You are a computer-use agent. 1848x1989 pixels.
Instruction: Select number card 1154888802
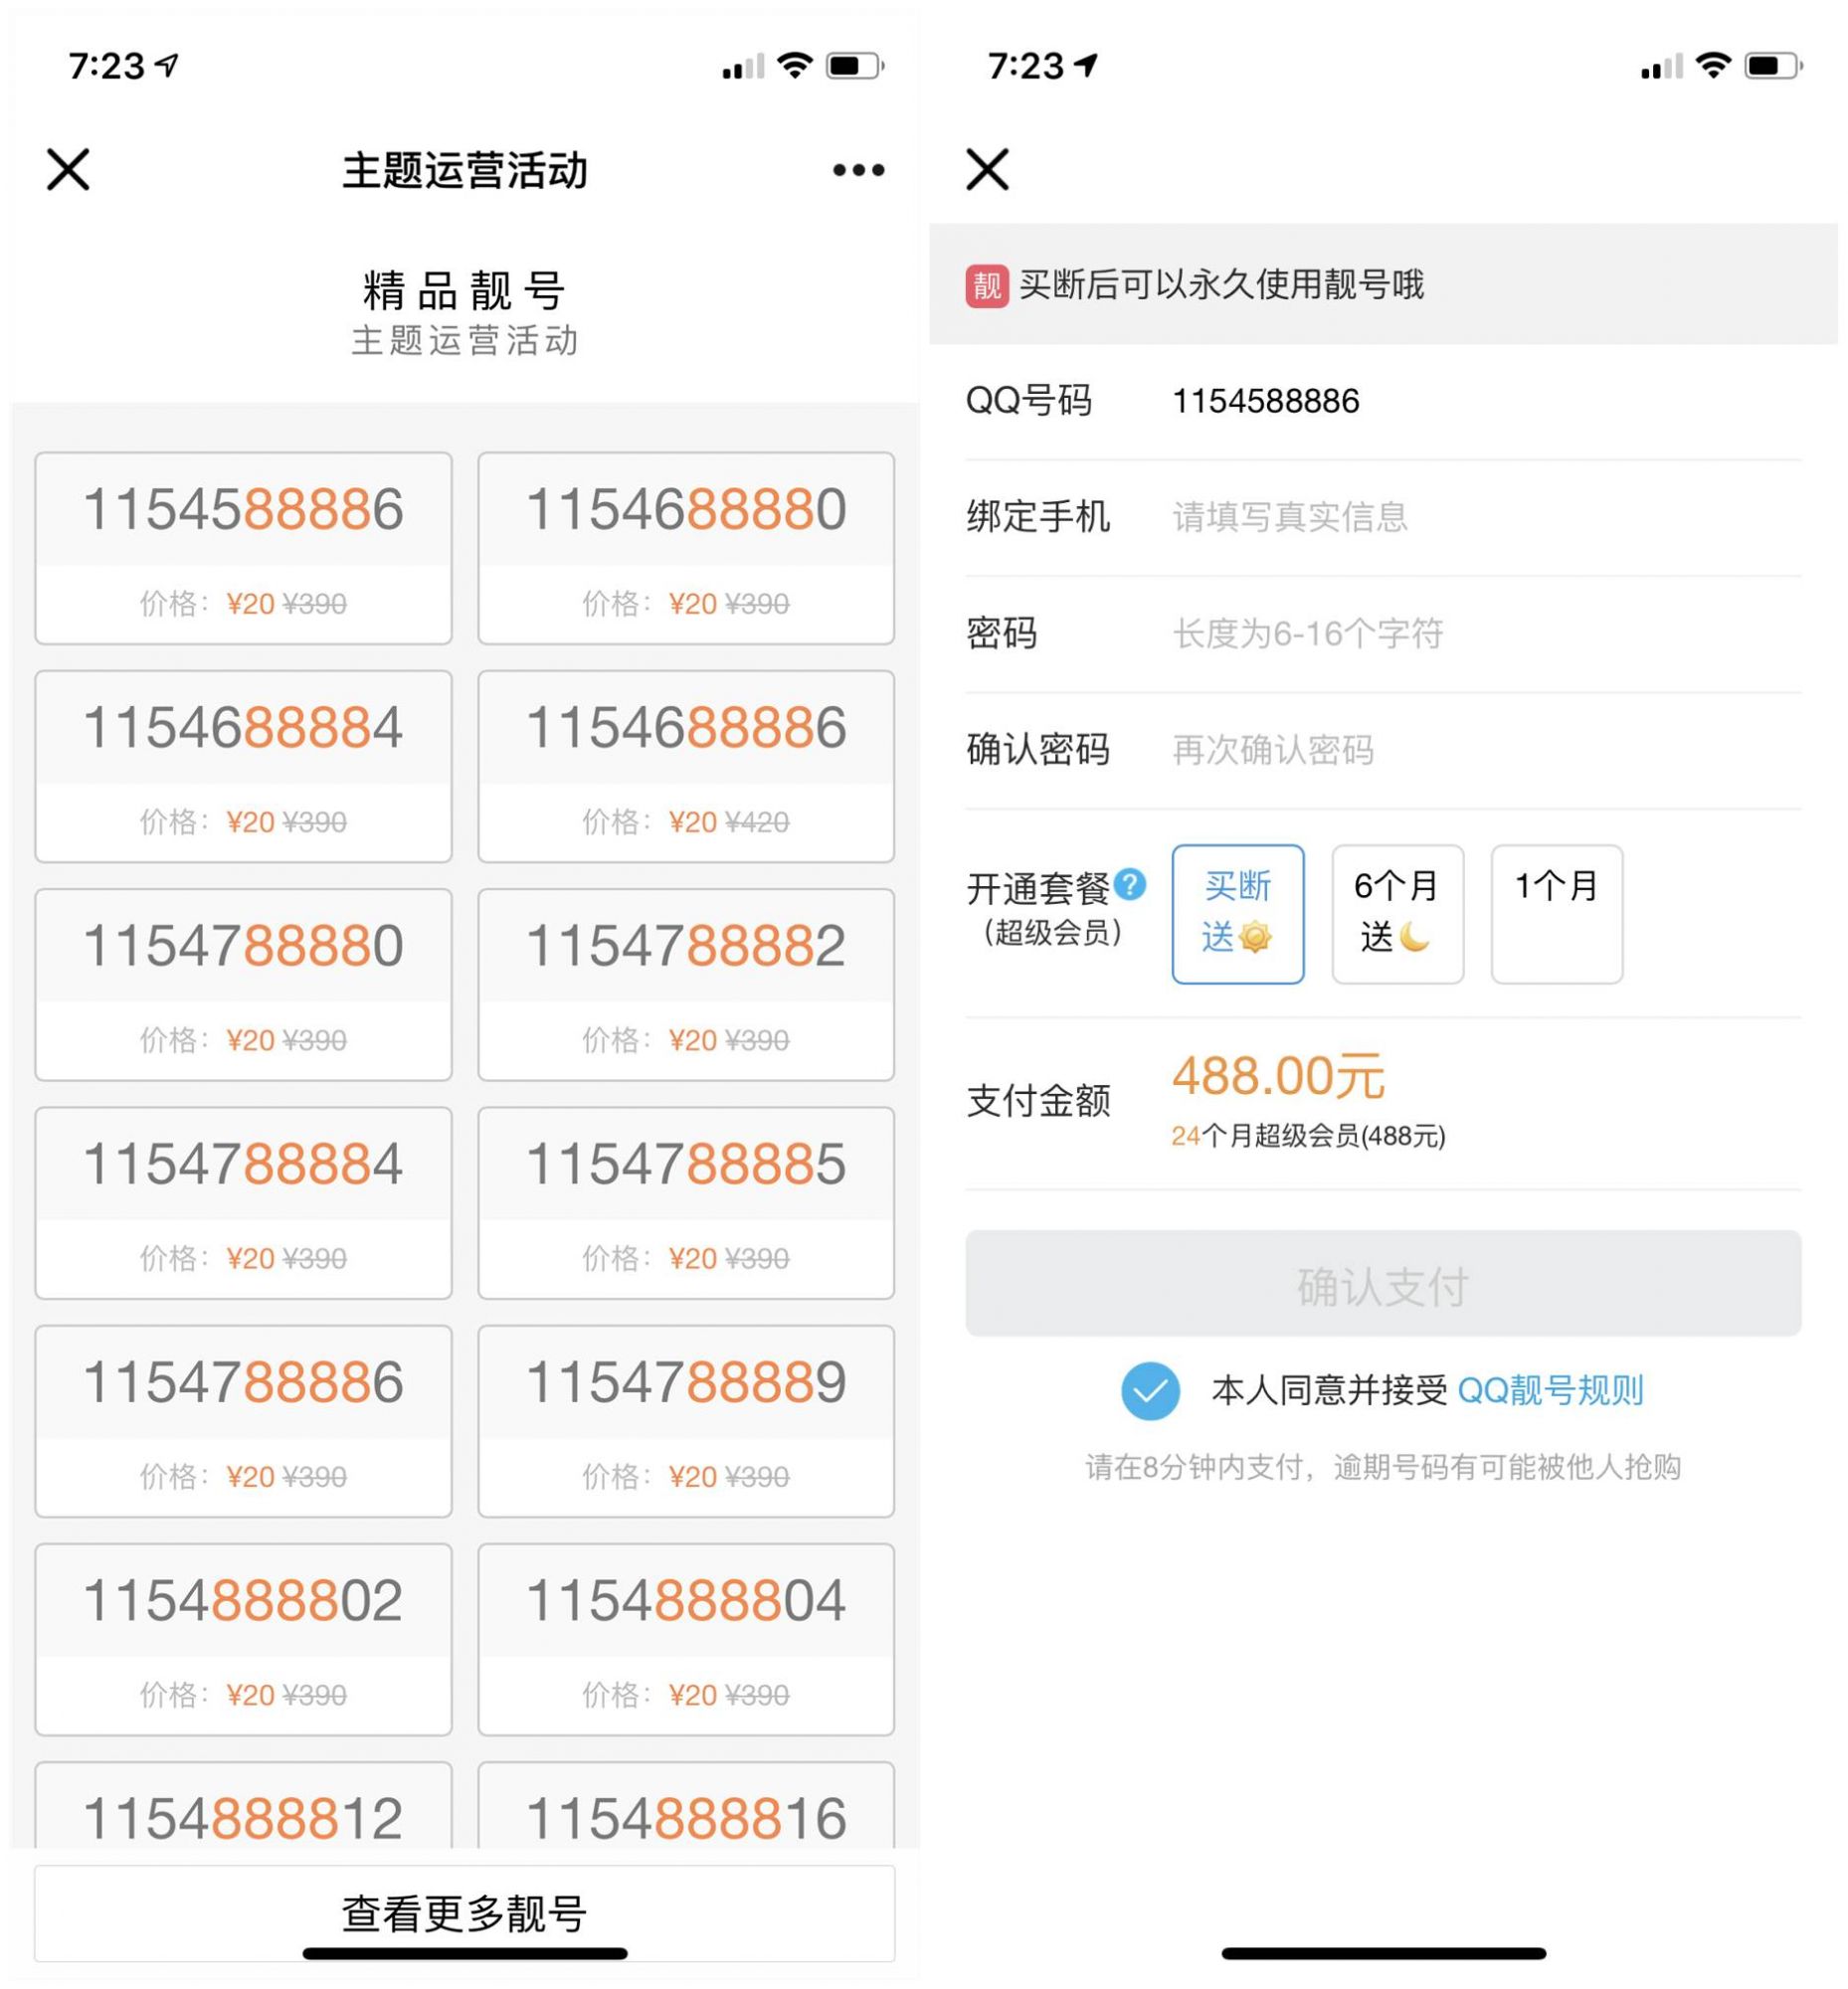point(243,1639)
